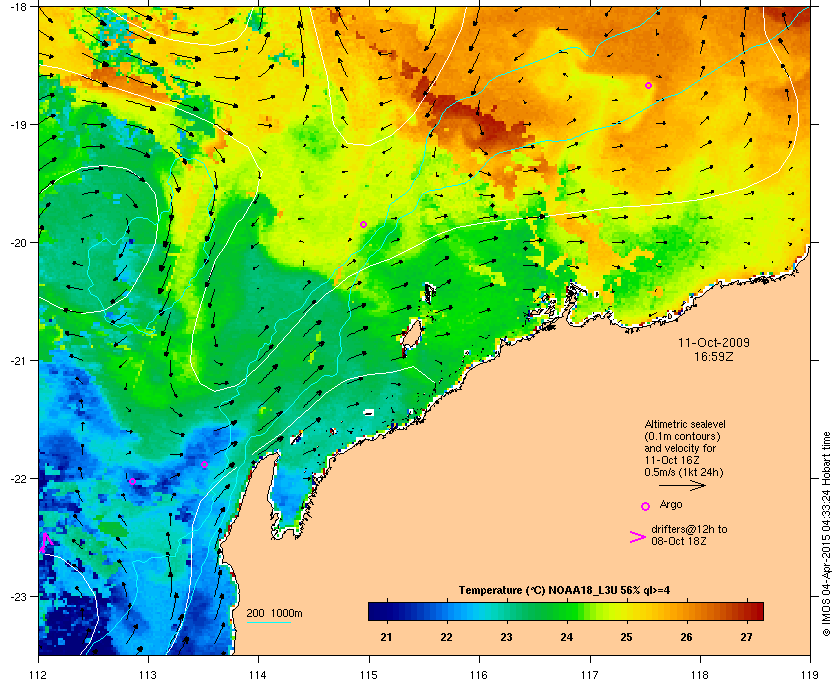
Task: Click the dark blue end of the temperature colorbar
Action: pyautogui.click(x=375, y=611)
